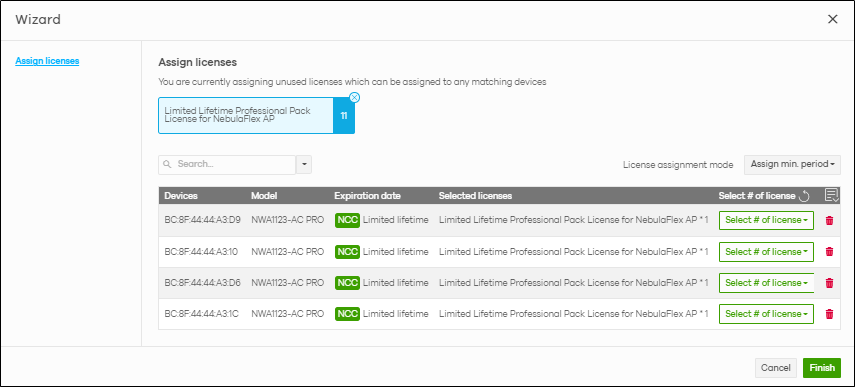This screenshot has height=387, width=855.
Task: Select device cell BC:8F:44:44:A3:1C
Action: 201,313
